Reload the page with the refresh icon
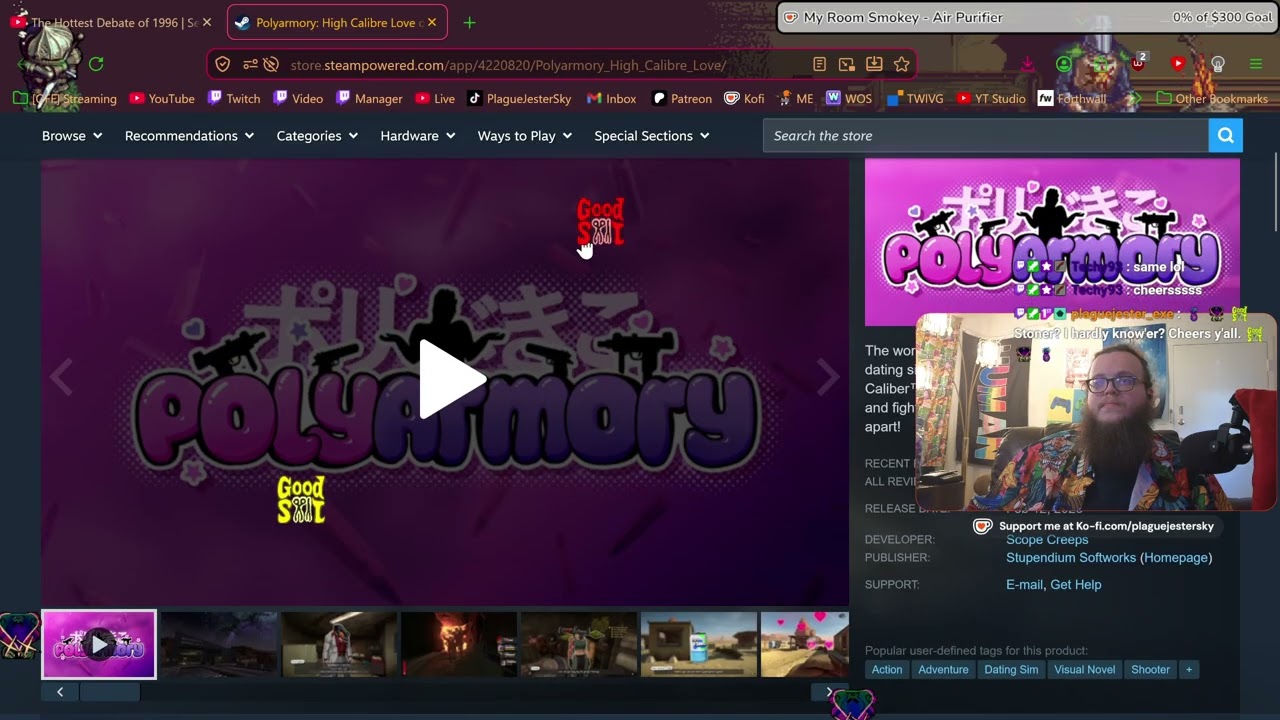This screenshot has height=720, width=1280. 96,64
